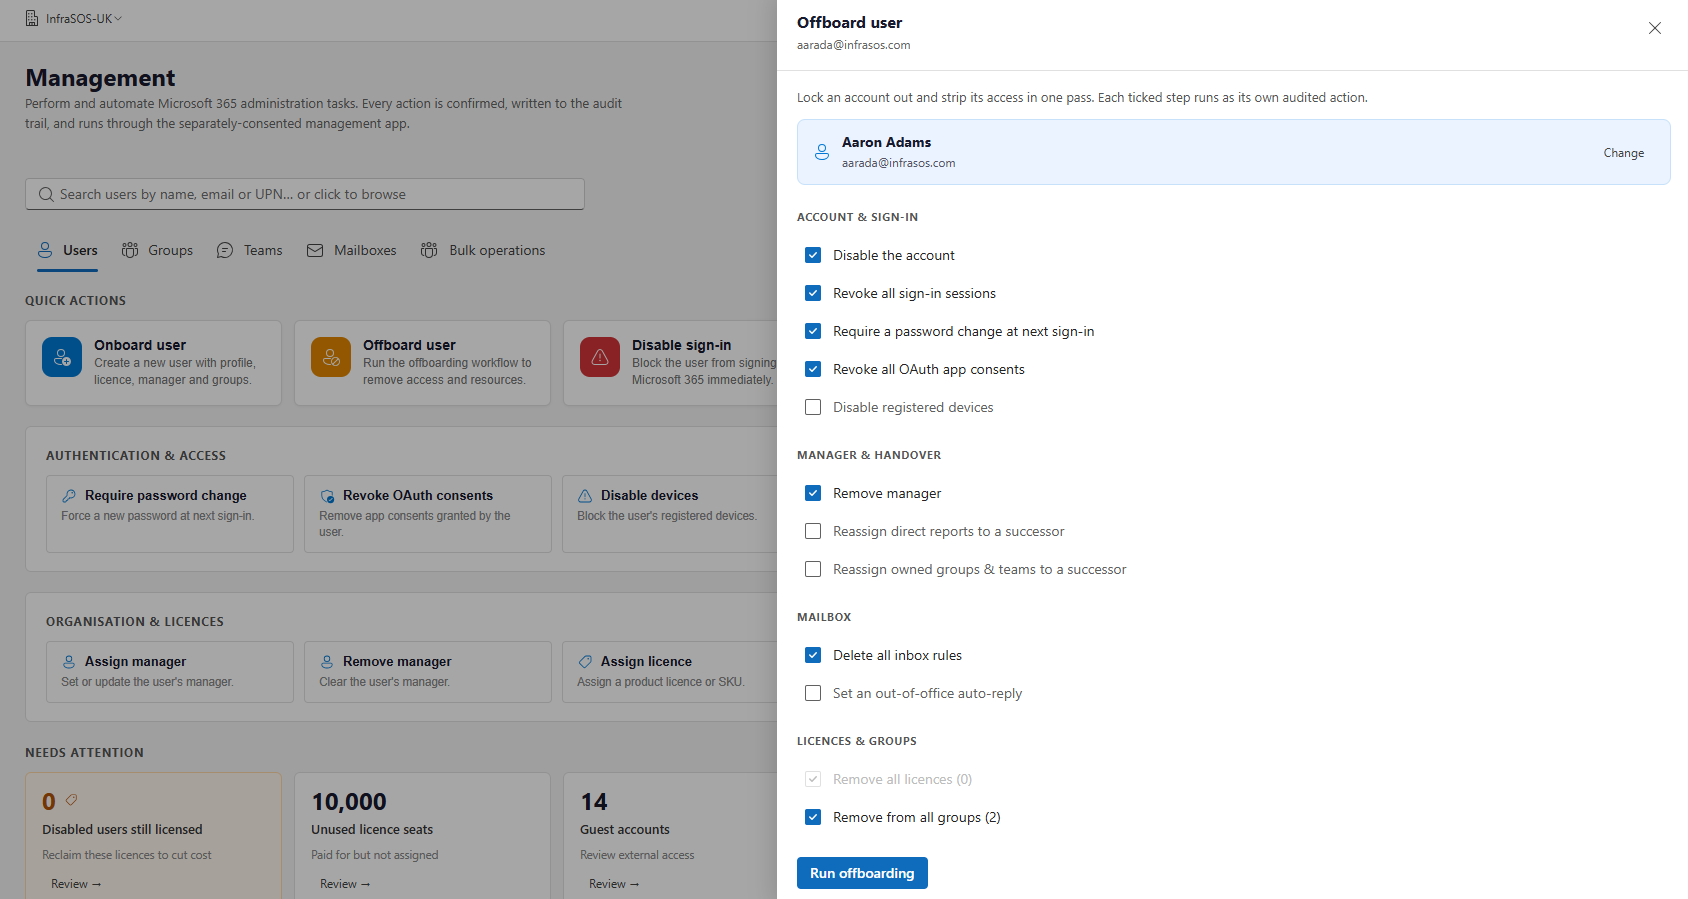This screenshot has height=899, width=1688.
Task: Switch to the Groups tab
Action: (158, 250)
